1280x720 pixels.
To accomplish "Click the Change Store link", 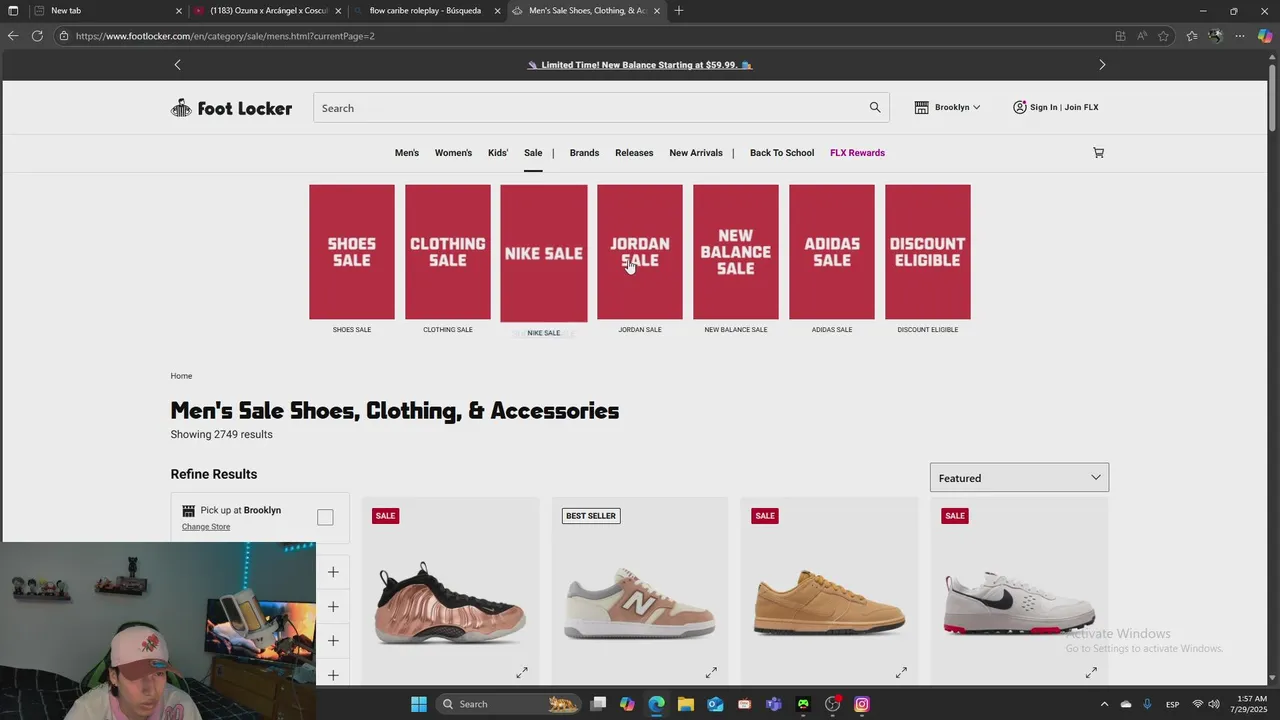I will pos(206,527).
